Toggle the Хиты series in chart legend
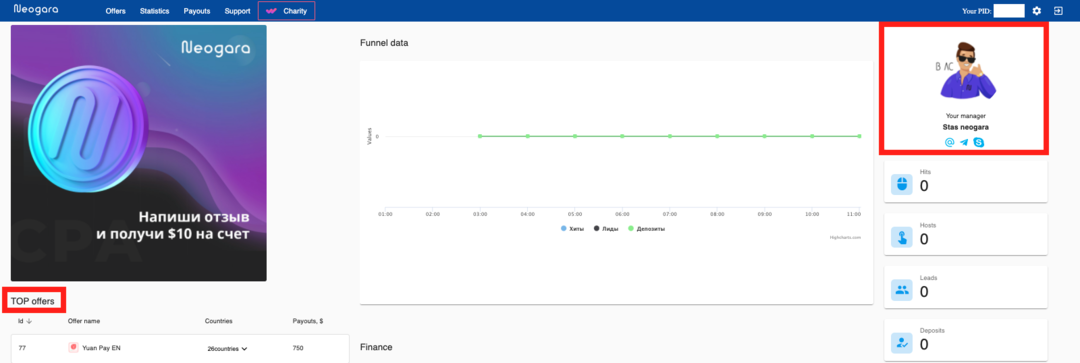Screen dimensions: 1080x363 click(573, 228)
